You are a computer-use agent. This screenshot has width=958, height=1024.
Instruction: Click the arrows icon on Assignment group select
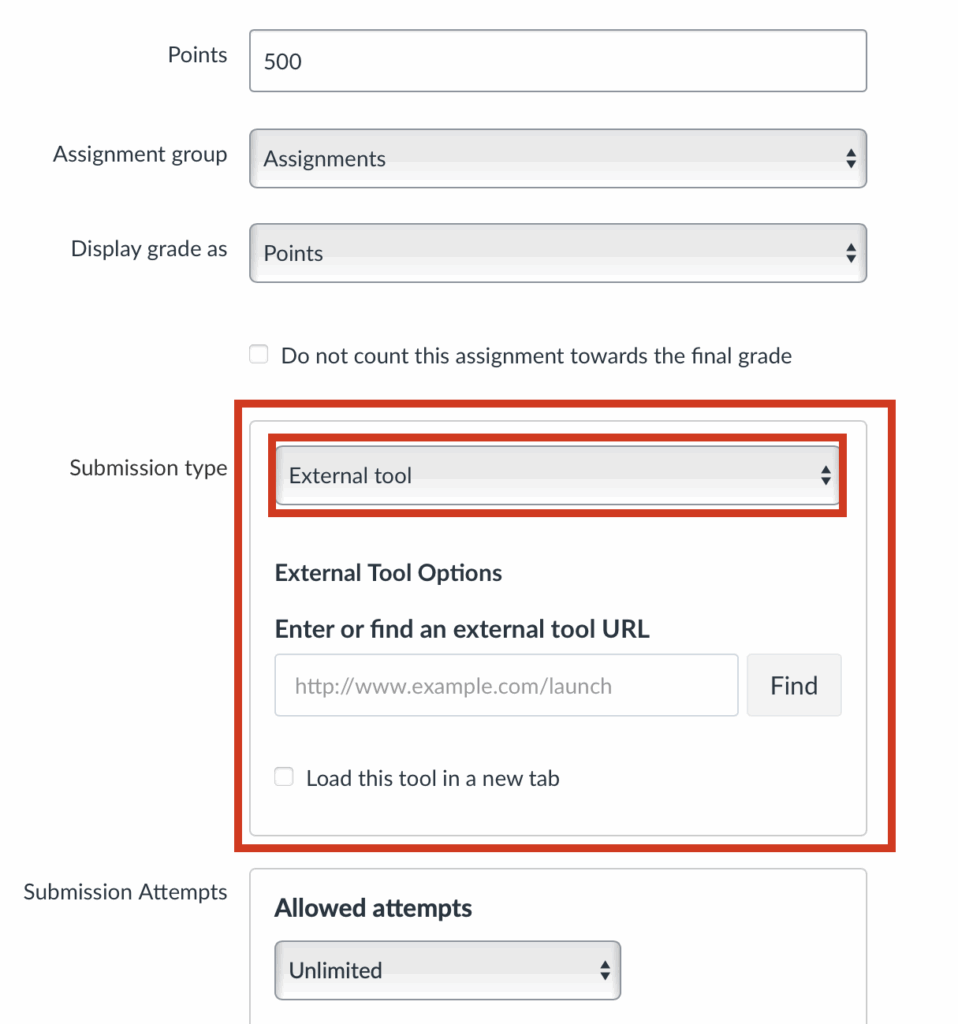click(x=850, y=158)
